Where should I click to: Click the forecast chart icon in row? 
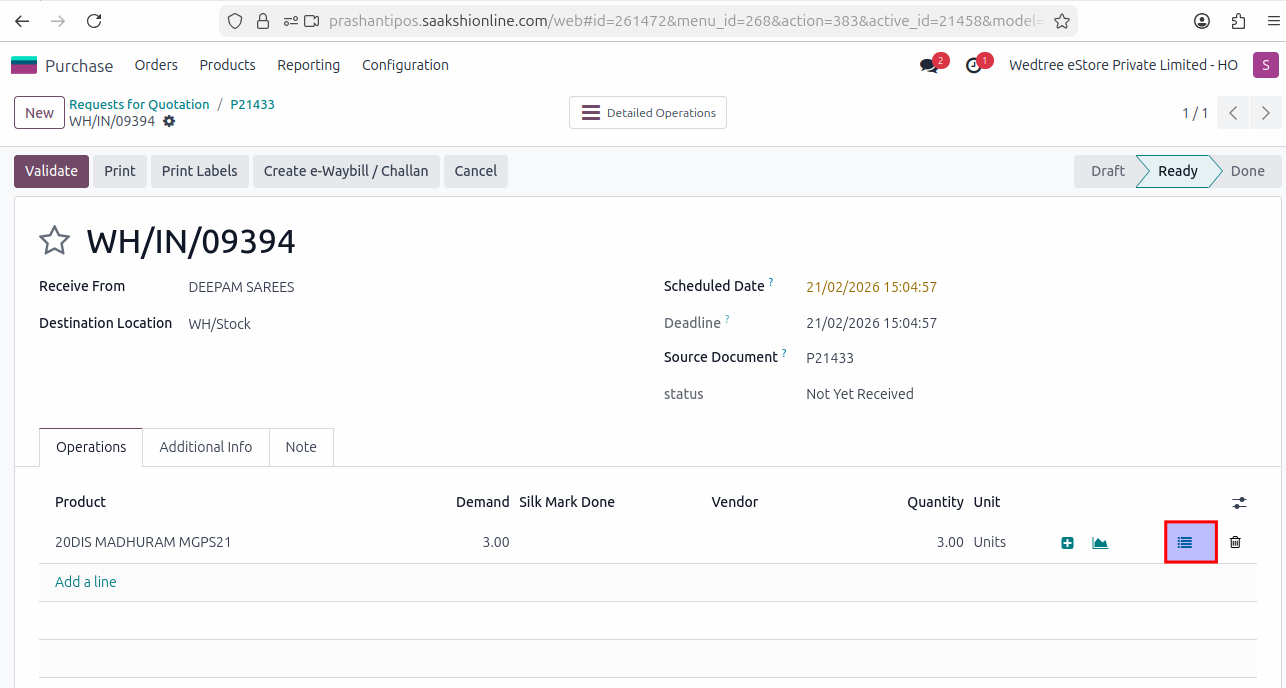click(x=1100, y=543)
